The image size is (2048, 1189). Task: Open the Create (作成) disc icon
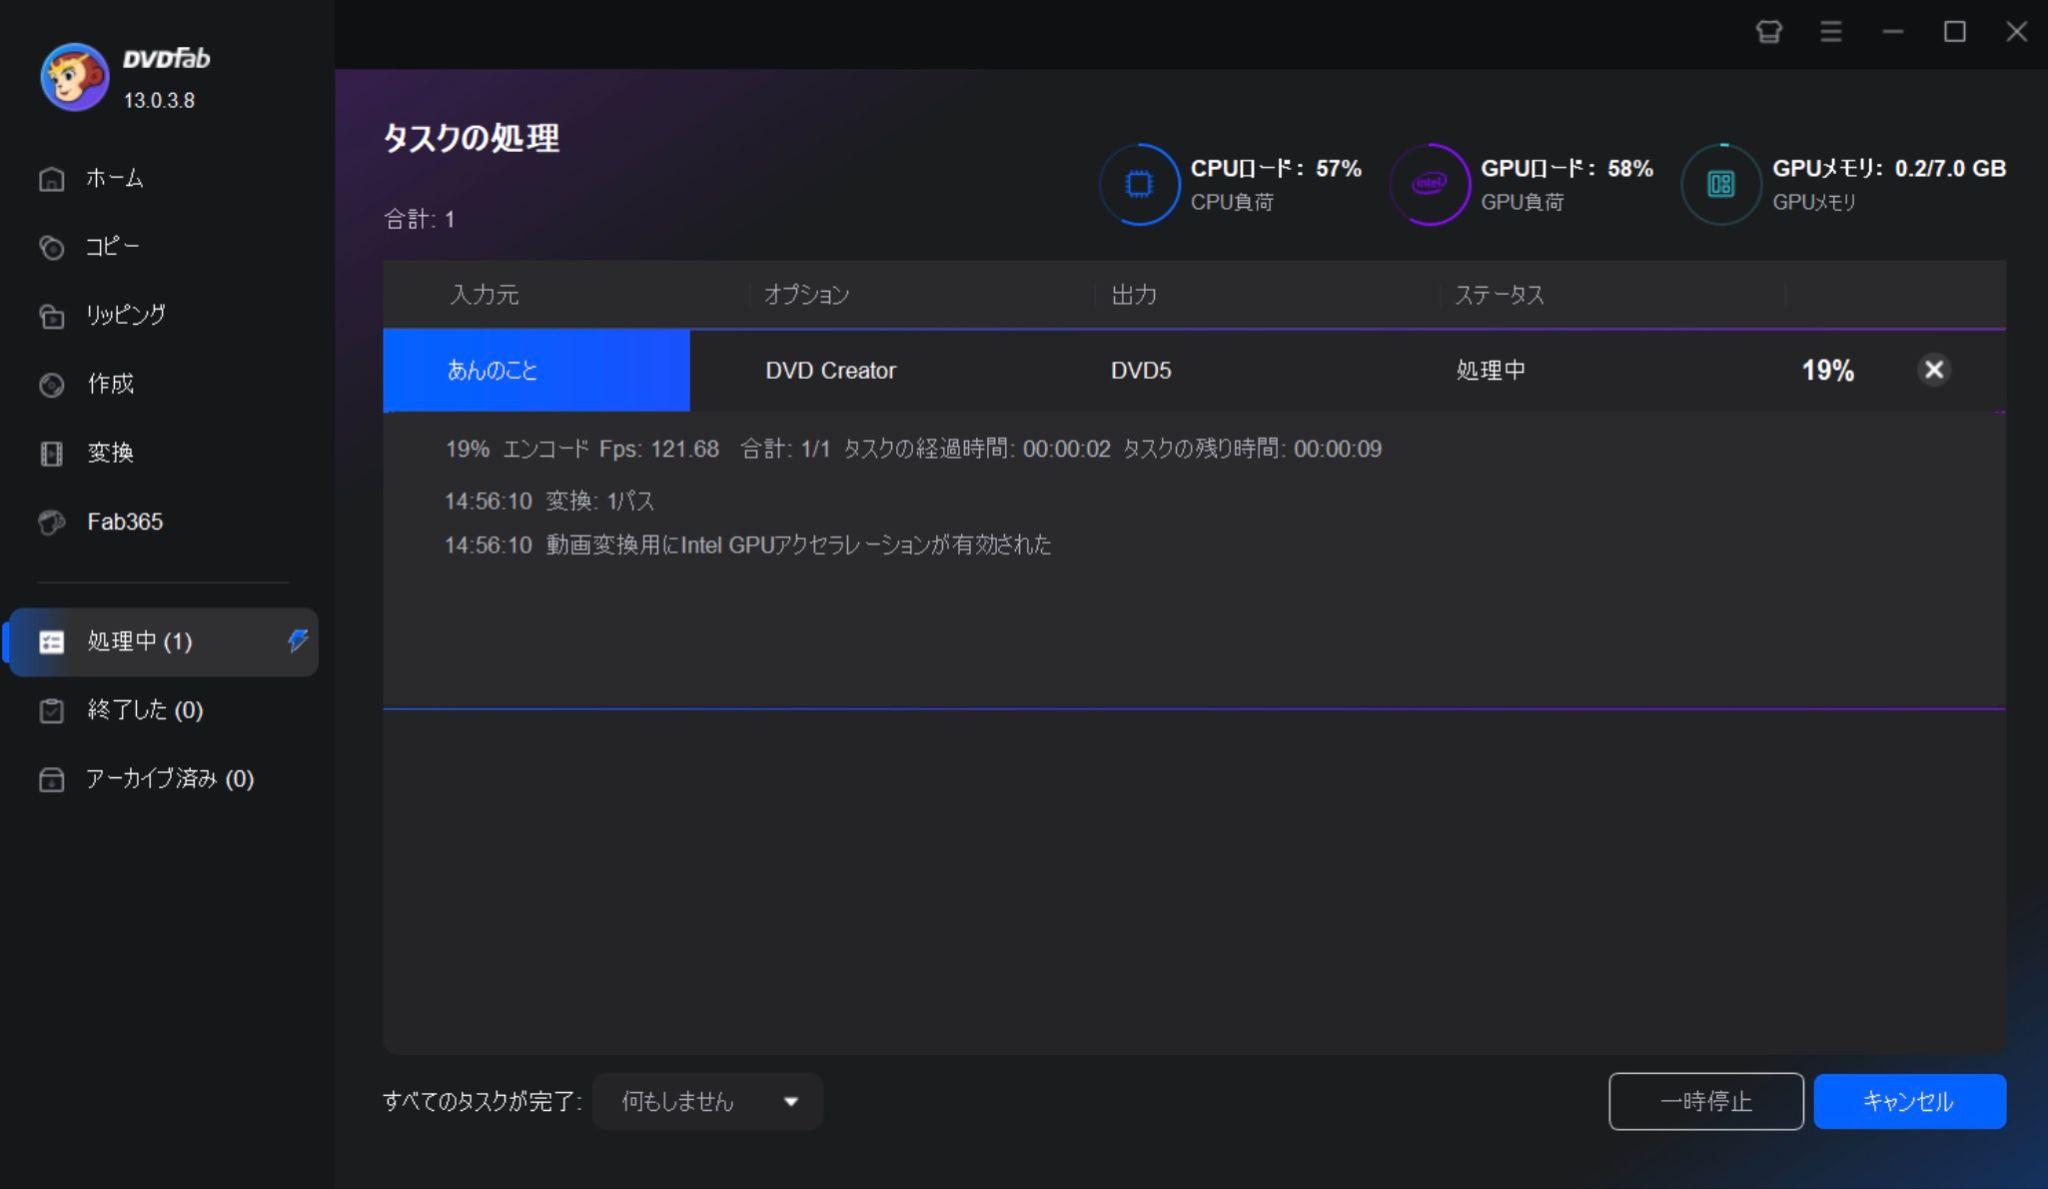[x=52, y=385]
